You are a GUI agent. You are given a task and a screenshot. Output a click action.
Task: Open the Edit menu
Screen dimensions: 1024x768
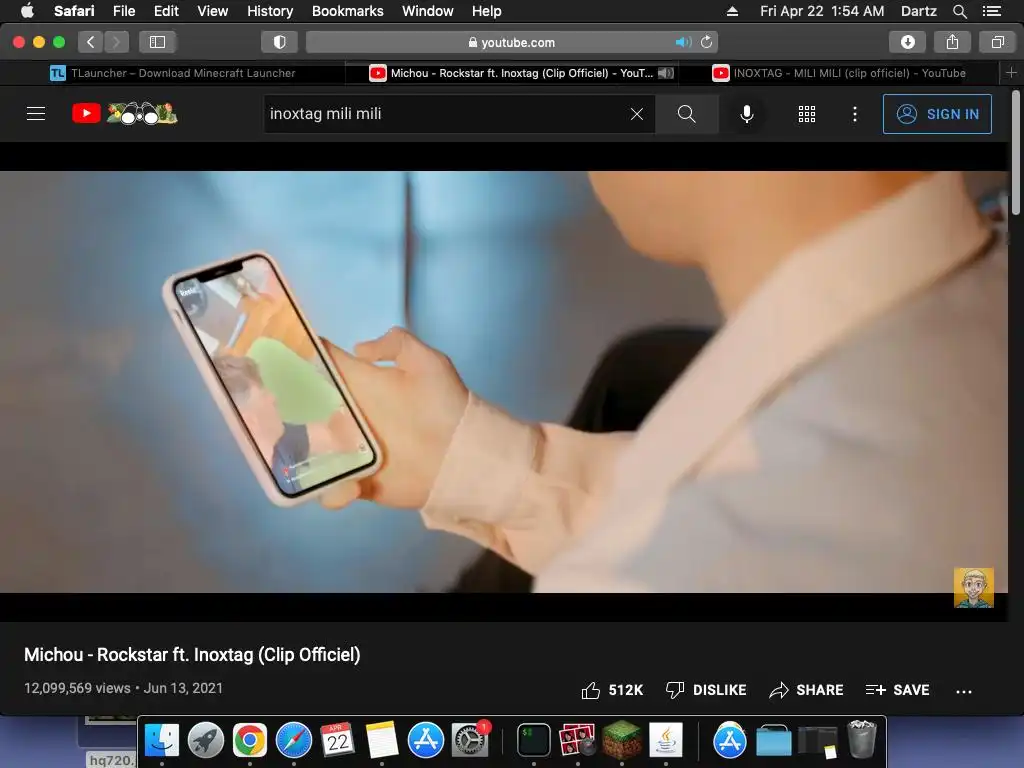click(x=166, y=11)
